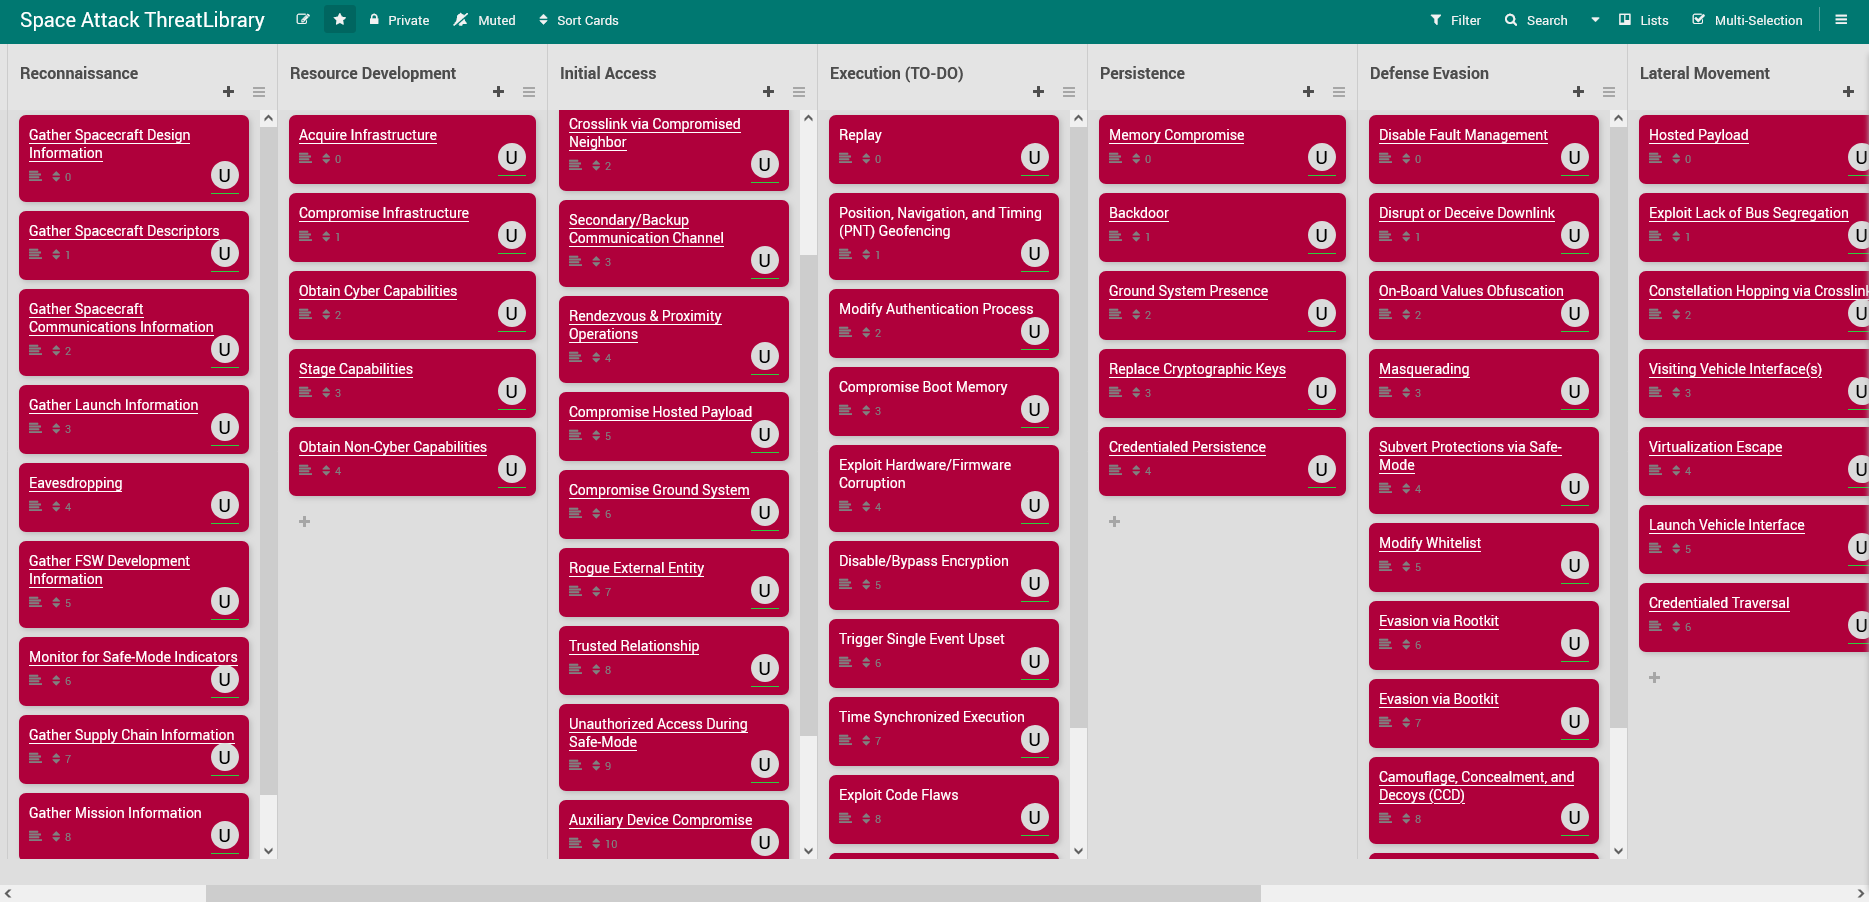
Task: Open the Acquire Infrastructure card link
Action: [x=367, y=135]
